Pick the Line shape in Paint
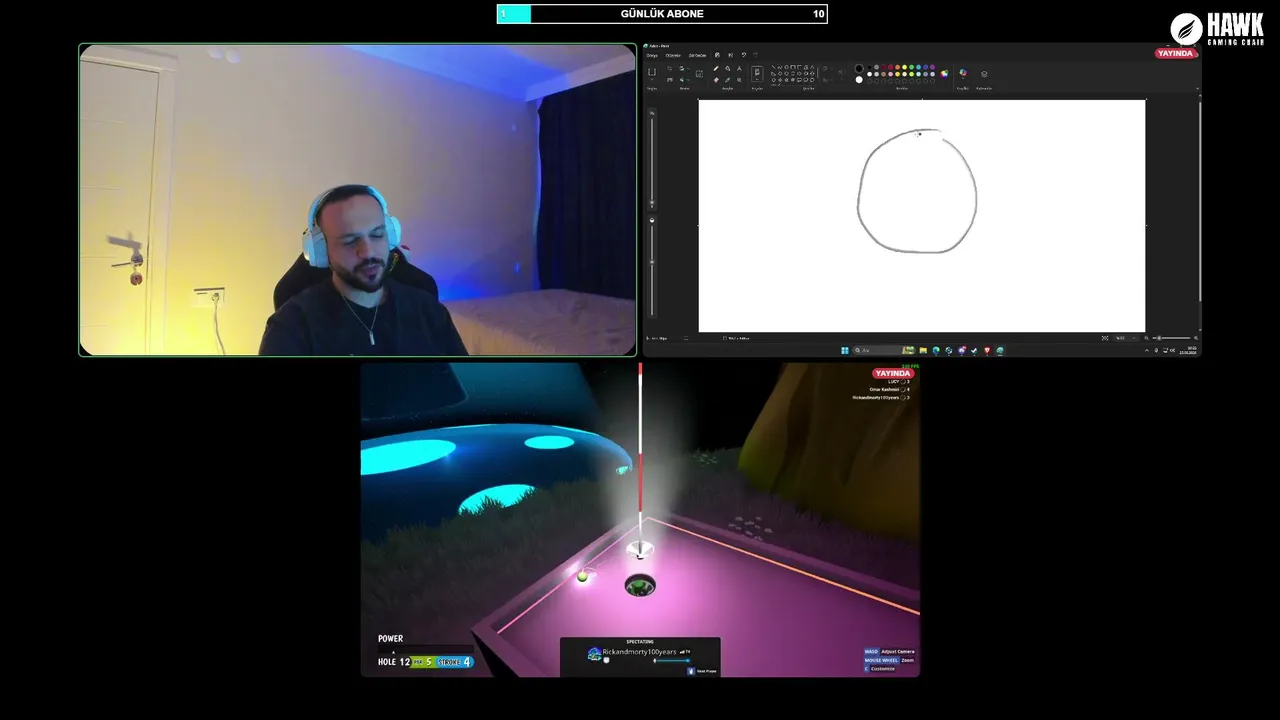The image size is (1280, 720). pyautogui.click(x=773, y=67)
